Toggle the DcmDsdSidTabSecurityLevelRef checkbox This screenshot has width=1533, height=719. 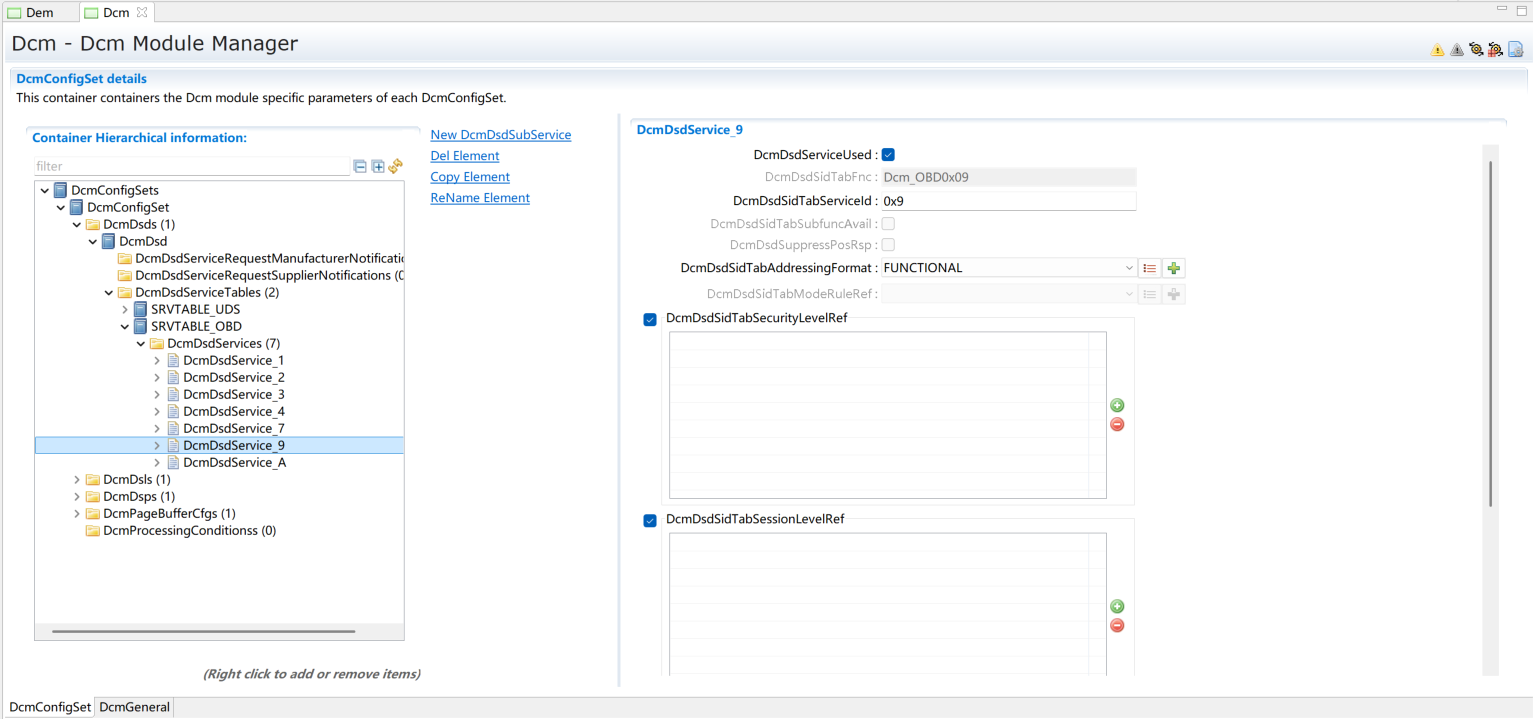coord(650,320)
